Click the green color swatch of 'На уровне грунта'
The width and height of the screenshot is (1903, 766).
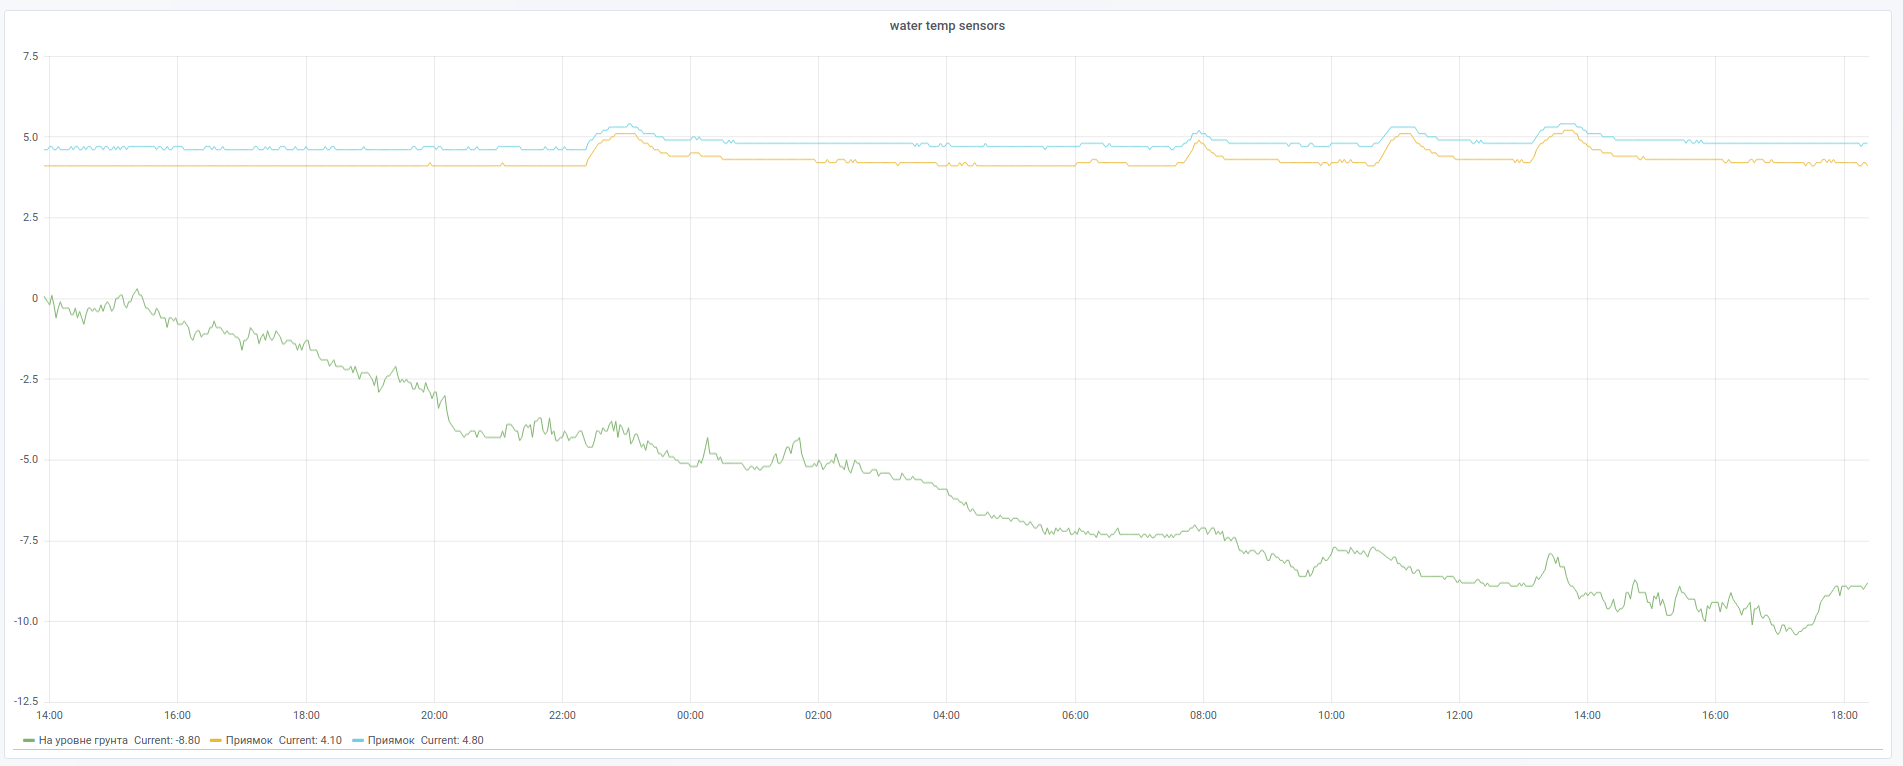(x=29, y=741)
